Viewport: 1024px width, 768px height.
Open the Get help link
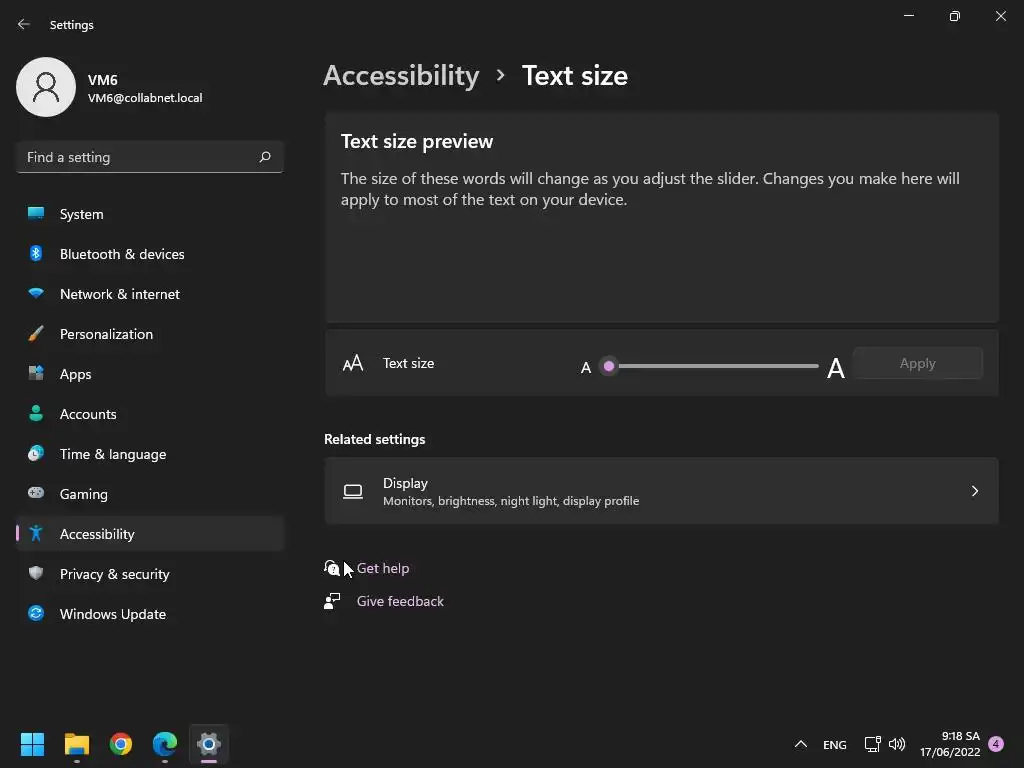(x=383, y=568)
